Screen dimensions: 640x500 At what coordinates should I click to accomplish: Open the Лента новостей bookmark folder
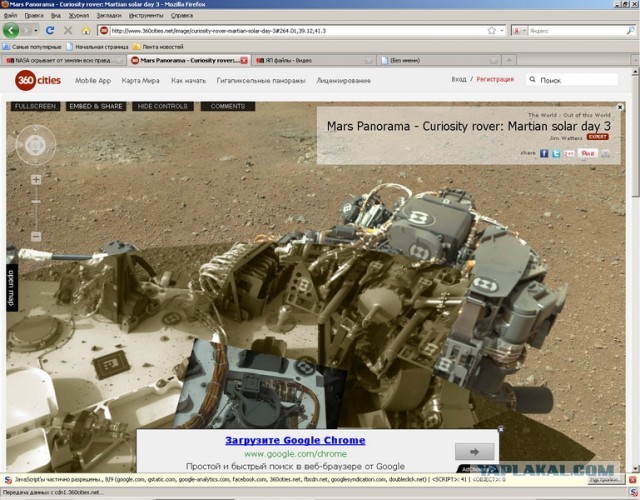click(158, 47)
